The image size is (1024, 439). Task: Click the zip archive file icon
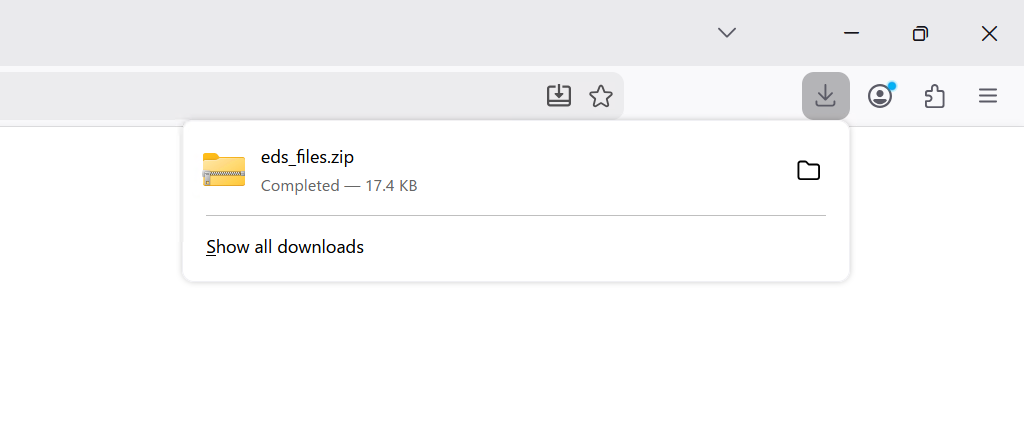(224, 171)
